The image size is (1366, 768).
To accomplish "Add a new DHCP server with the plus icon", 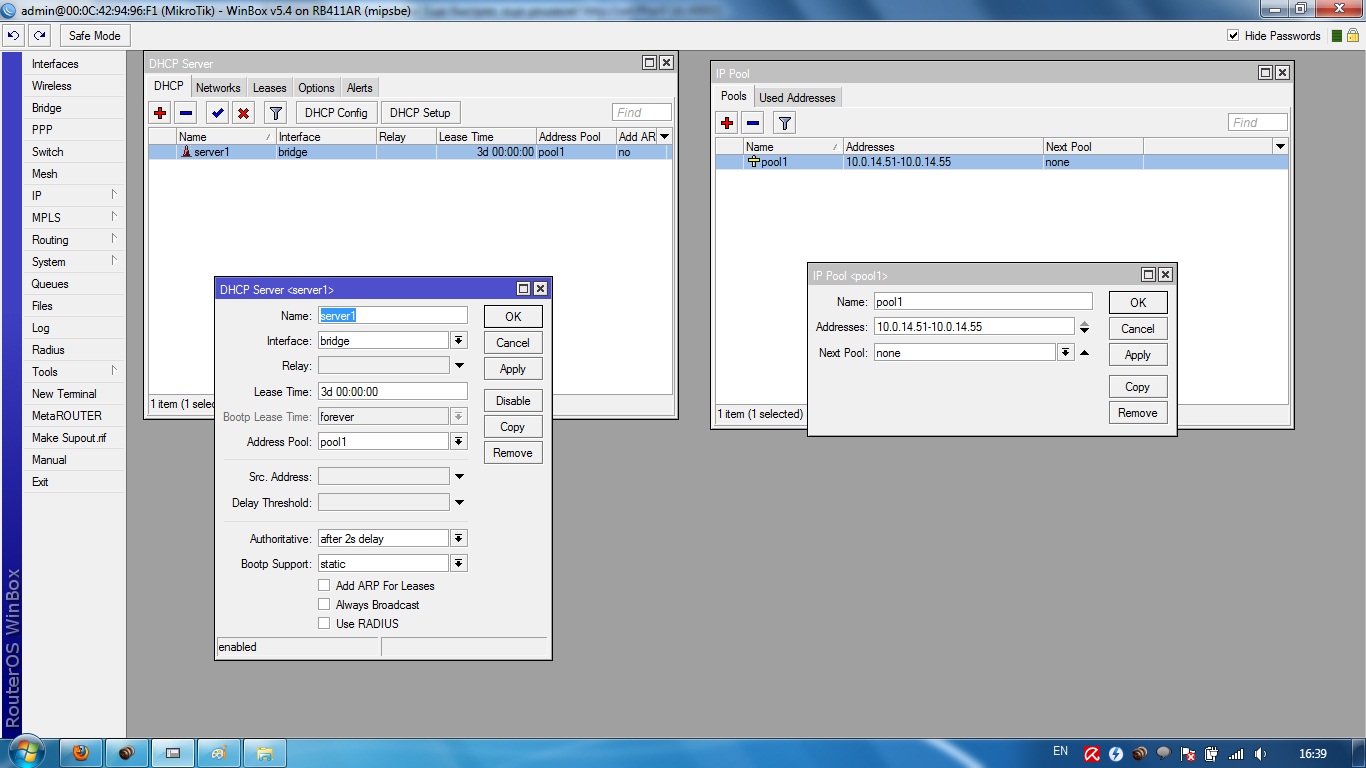I will [160, 113].
